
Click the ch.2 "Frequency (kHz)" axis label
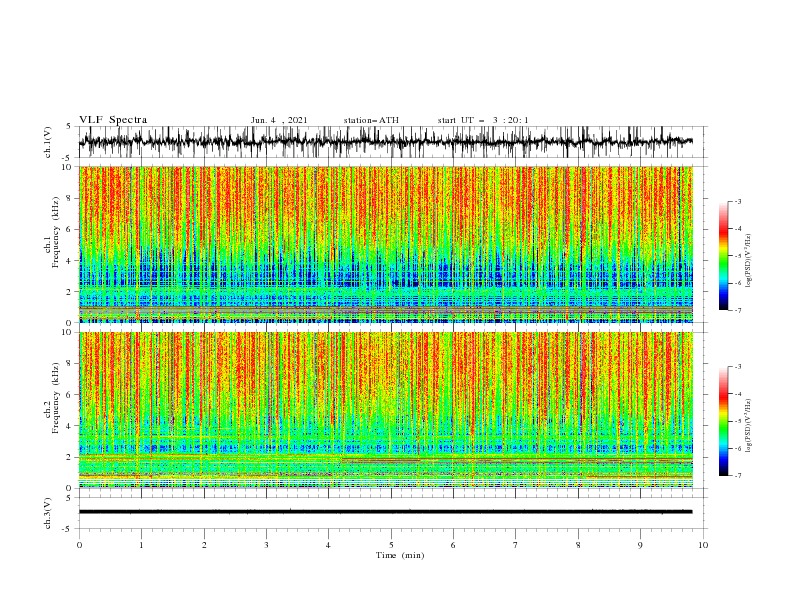click(56, 398)
